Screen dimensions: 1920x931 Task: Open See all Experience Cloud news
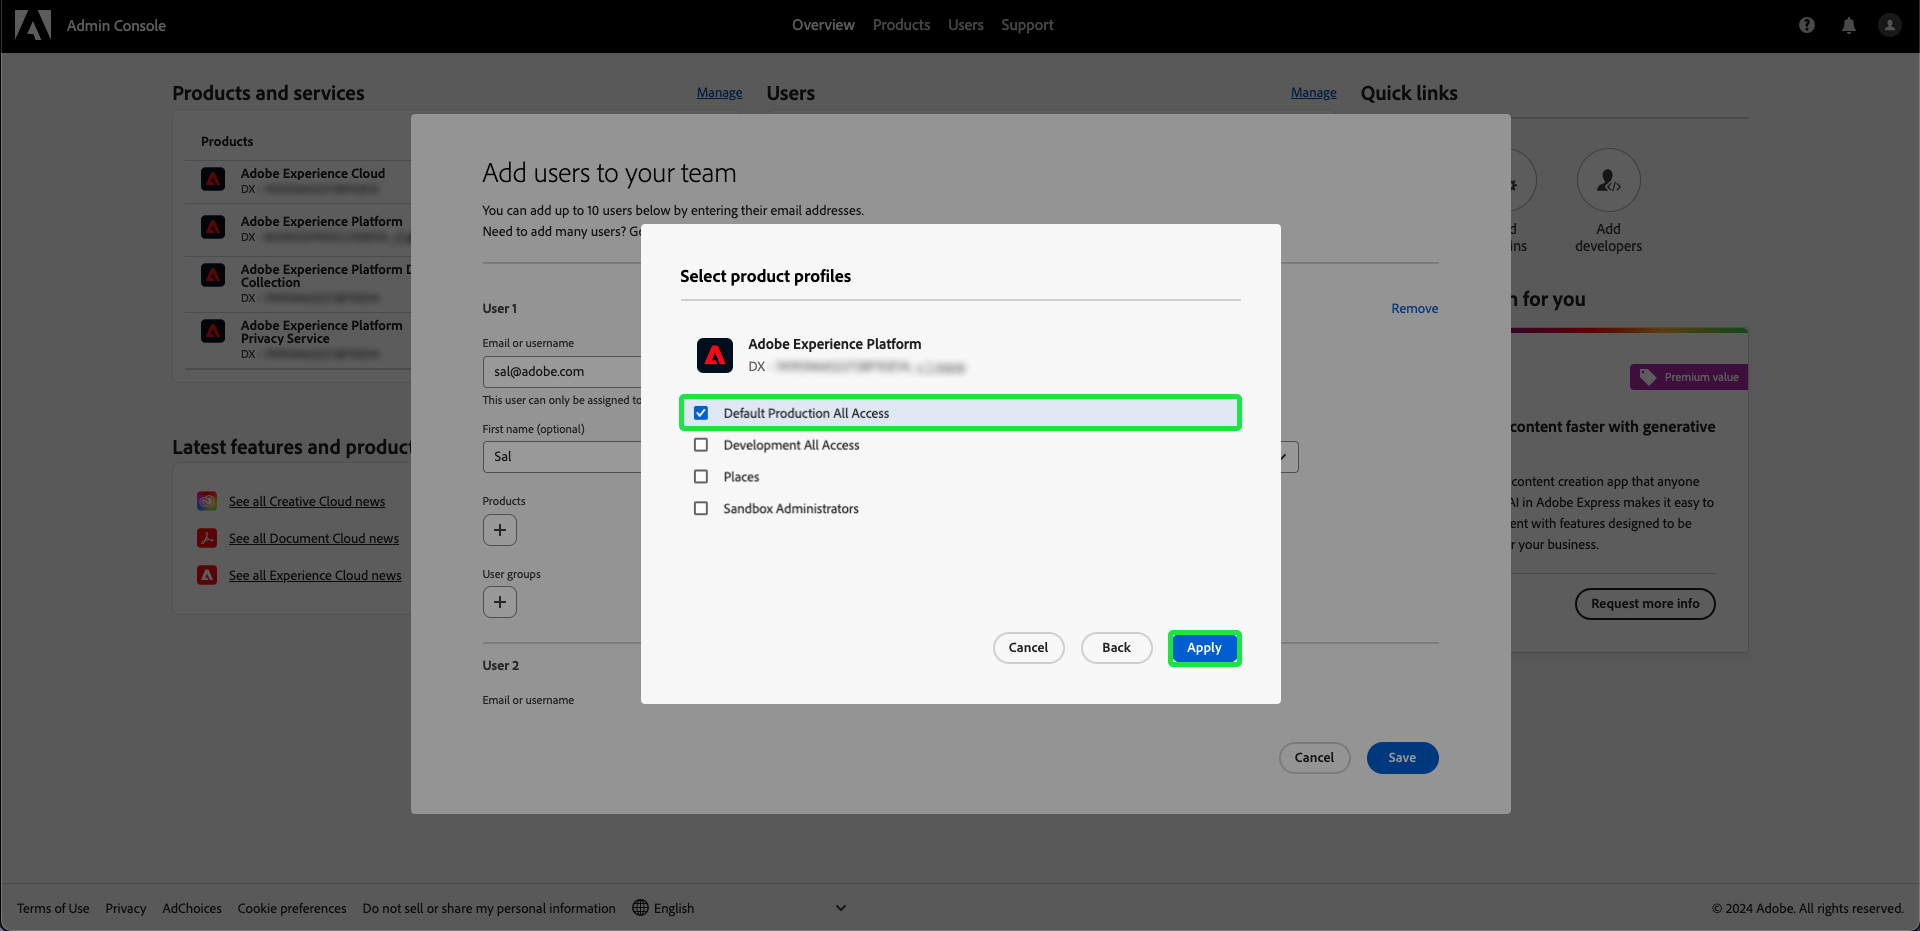315,576
